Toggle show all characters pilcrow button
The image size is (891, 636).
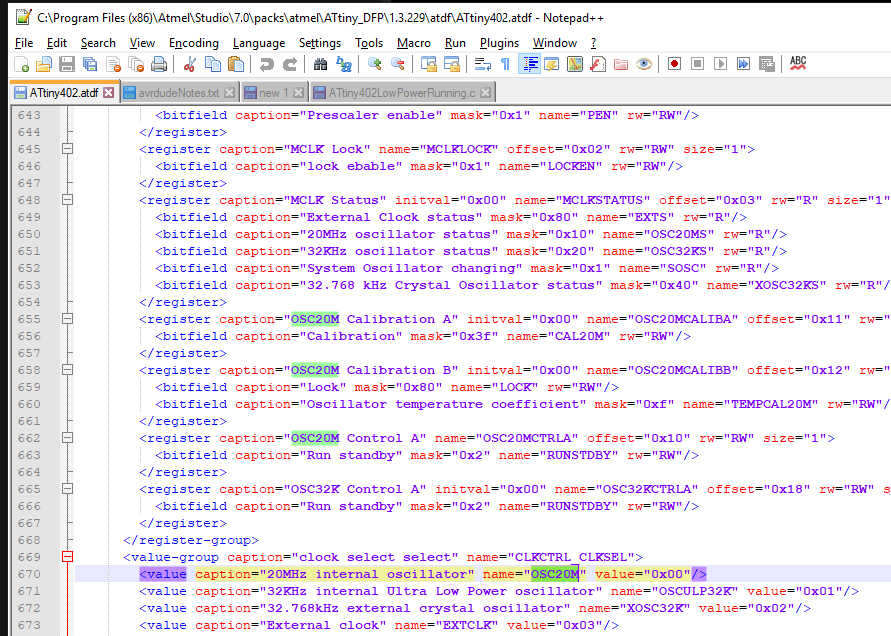click(505, 64)
